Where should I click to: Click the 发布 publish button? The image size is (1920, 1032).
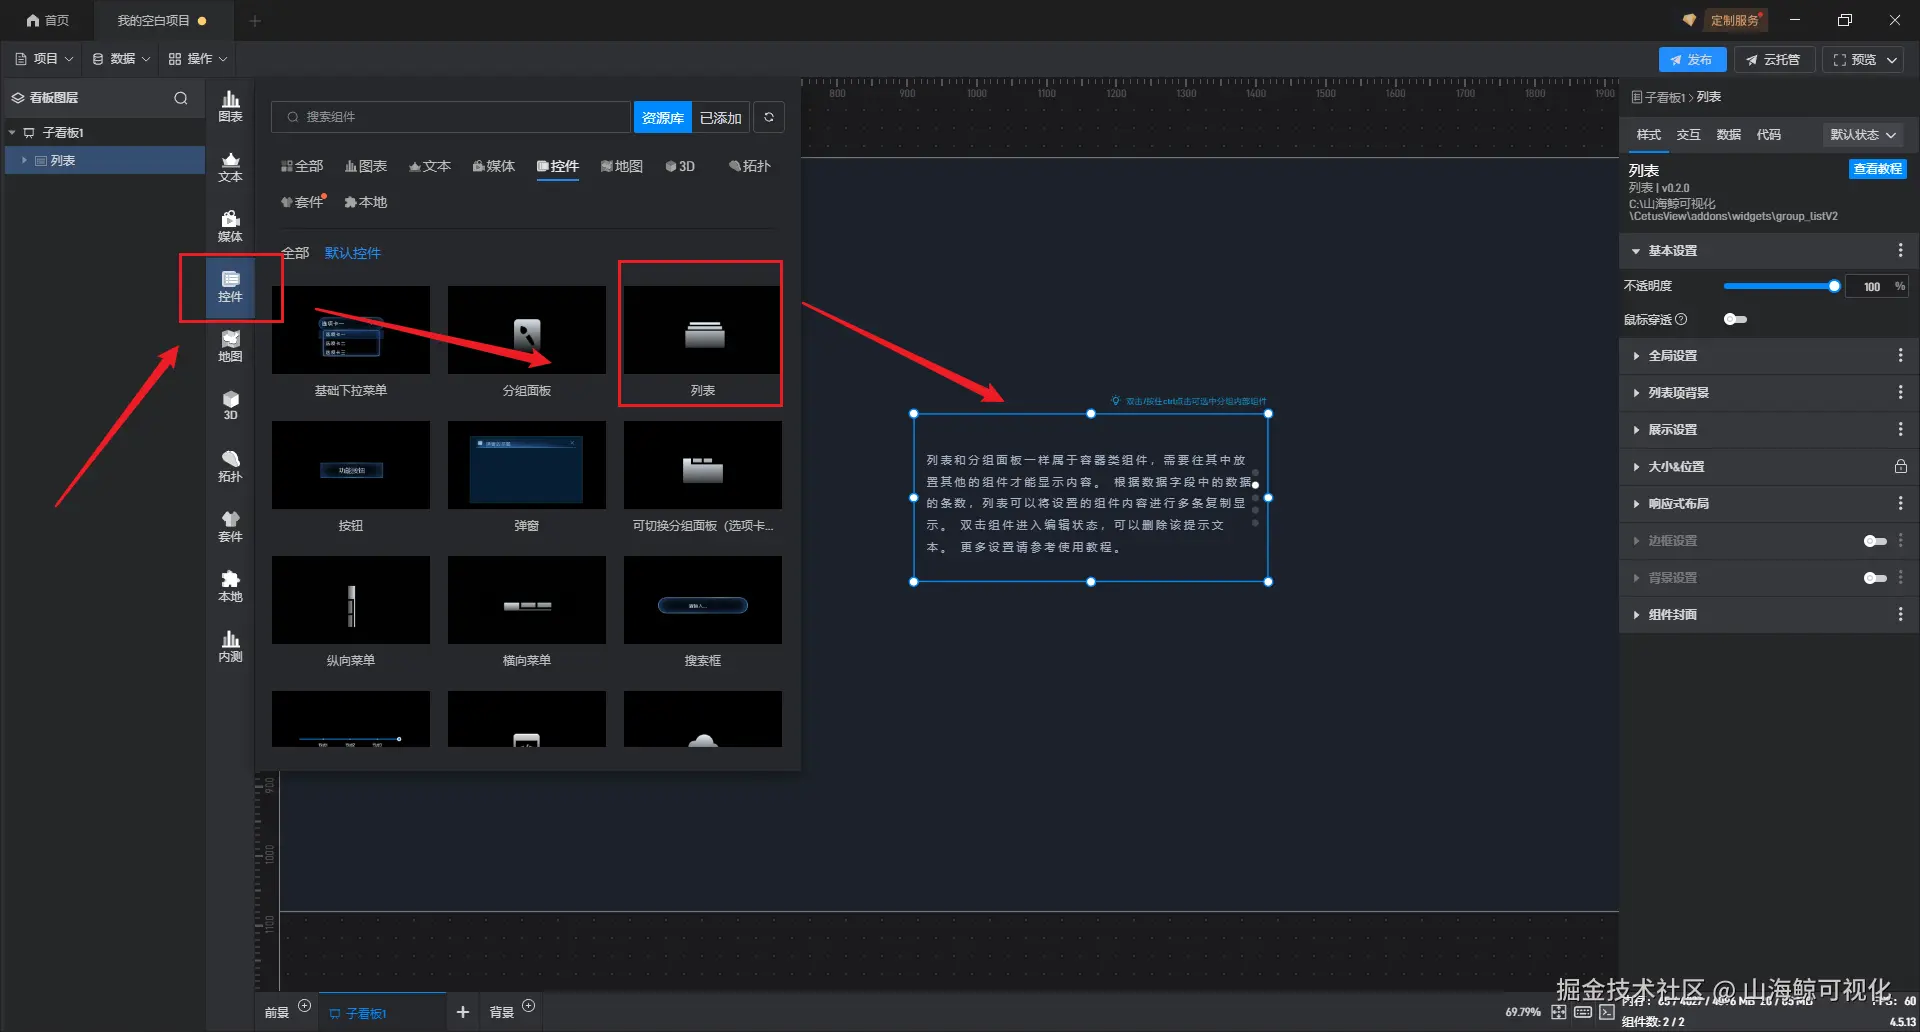(1692, 60)
